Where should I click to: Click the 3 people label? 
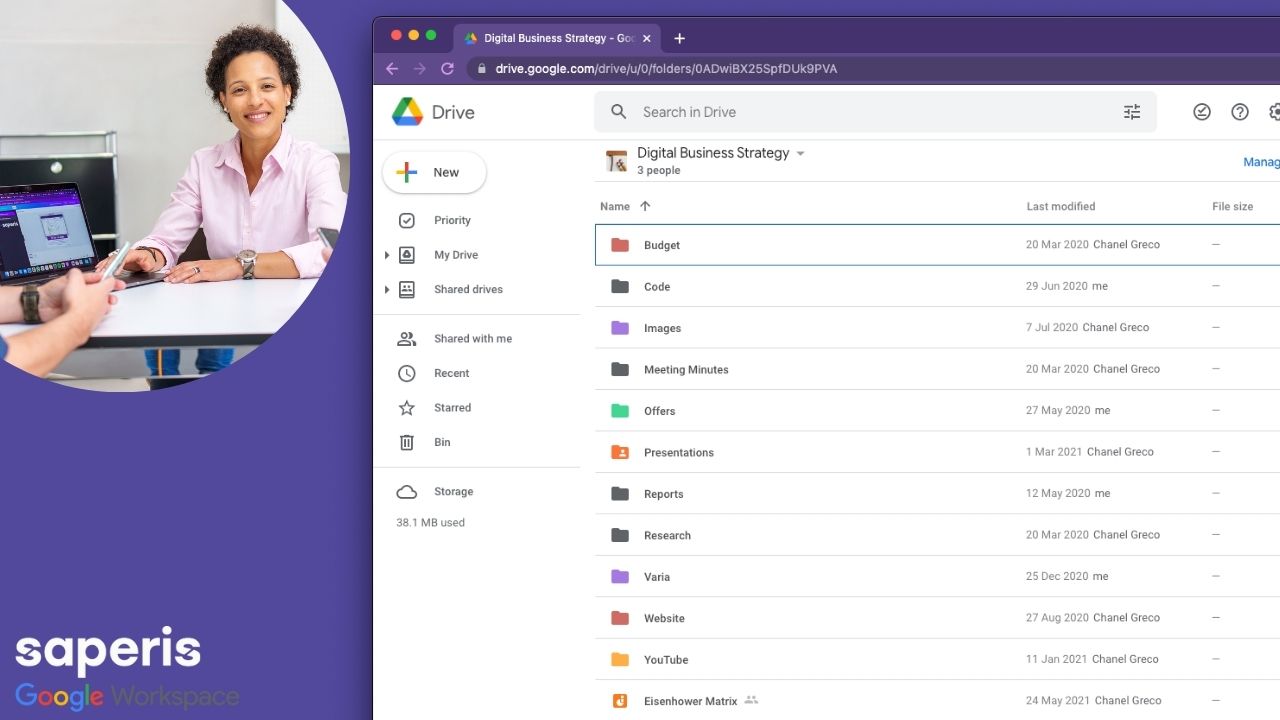click(659, 171)
